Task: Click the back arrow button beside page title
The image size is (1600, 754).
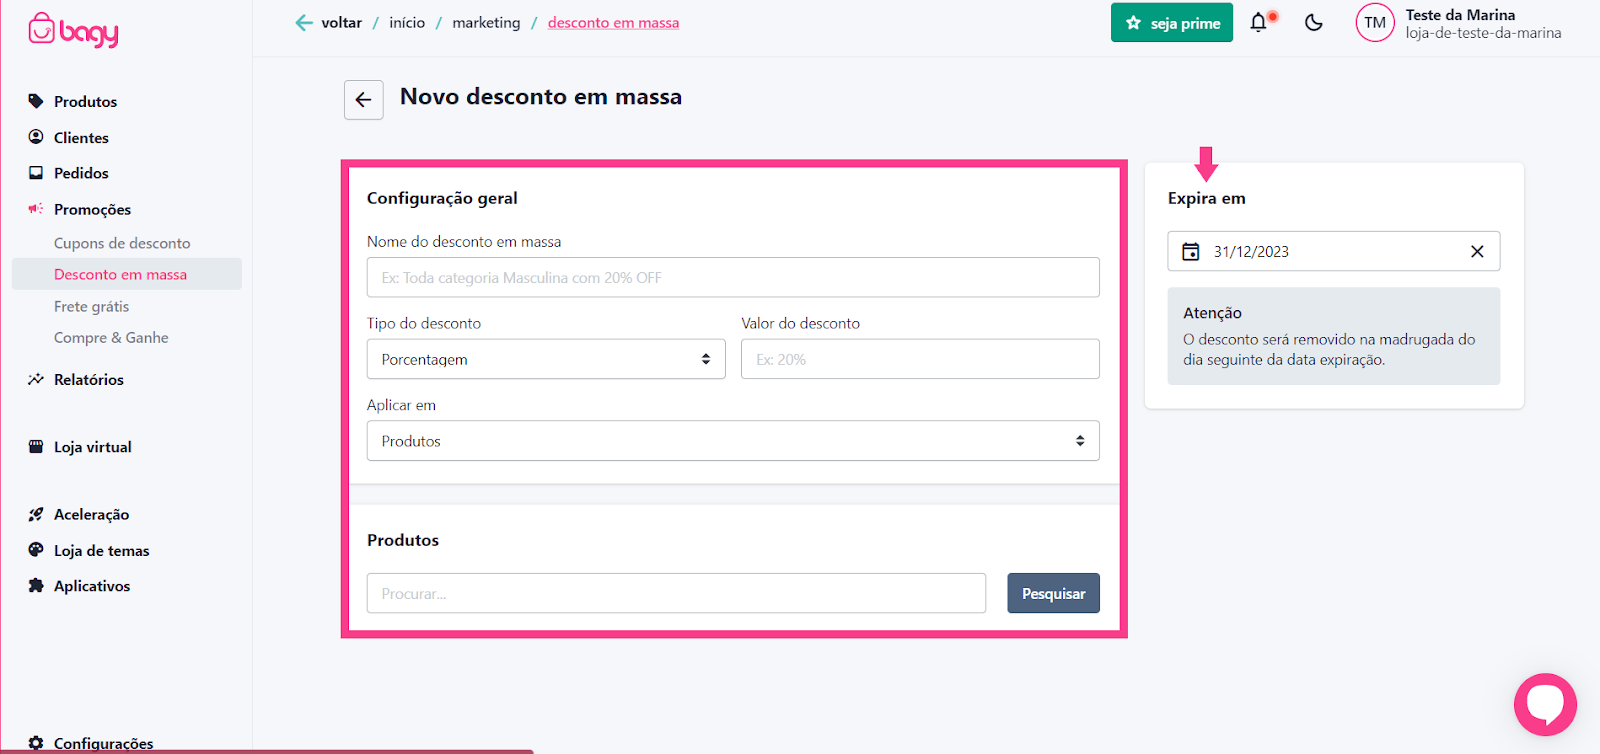Action: click(x=364, y=100)
